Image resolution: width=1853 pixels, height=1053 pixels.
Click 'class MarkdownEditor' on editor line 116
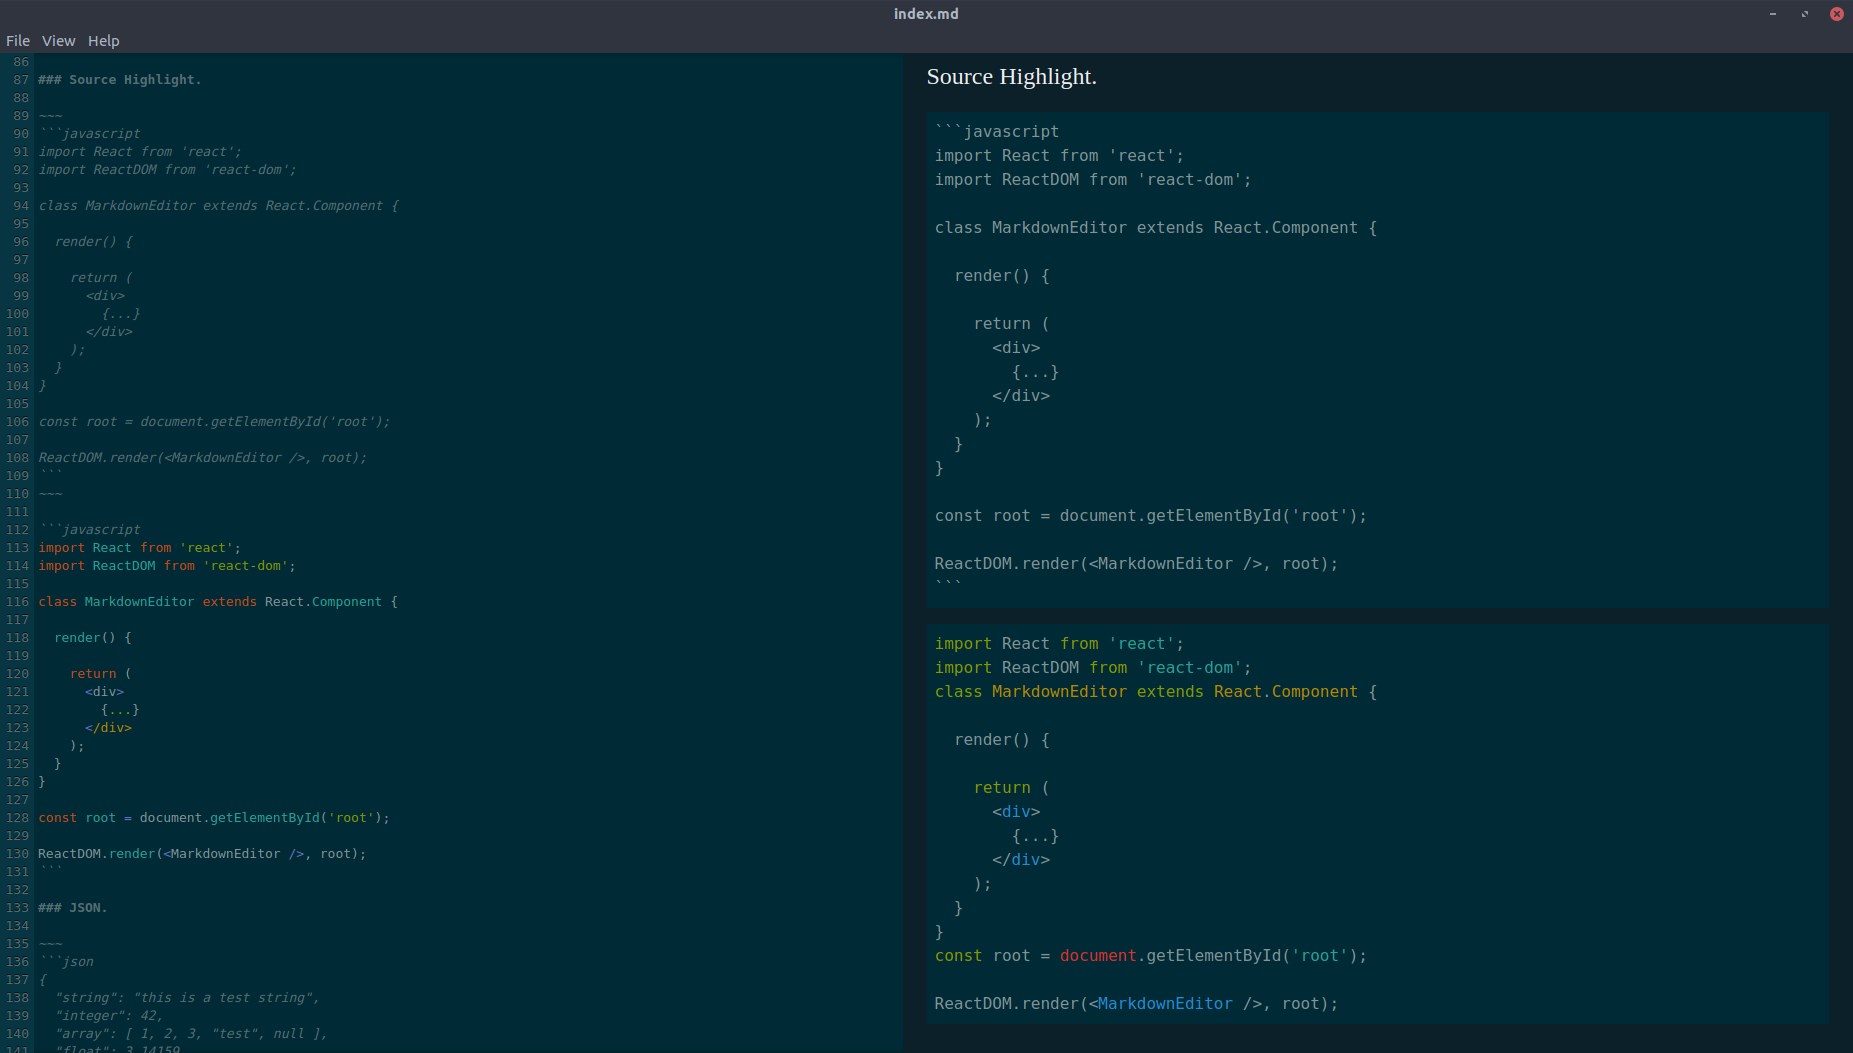pyautogui.click(x=116, y=602)
